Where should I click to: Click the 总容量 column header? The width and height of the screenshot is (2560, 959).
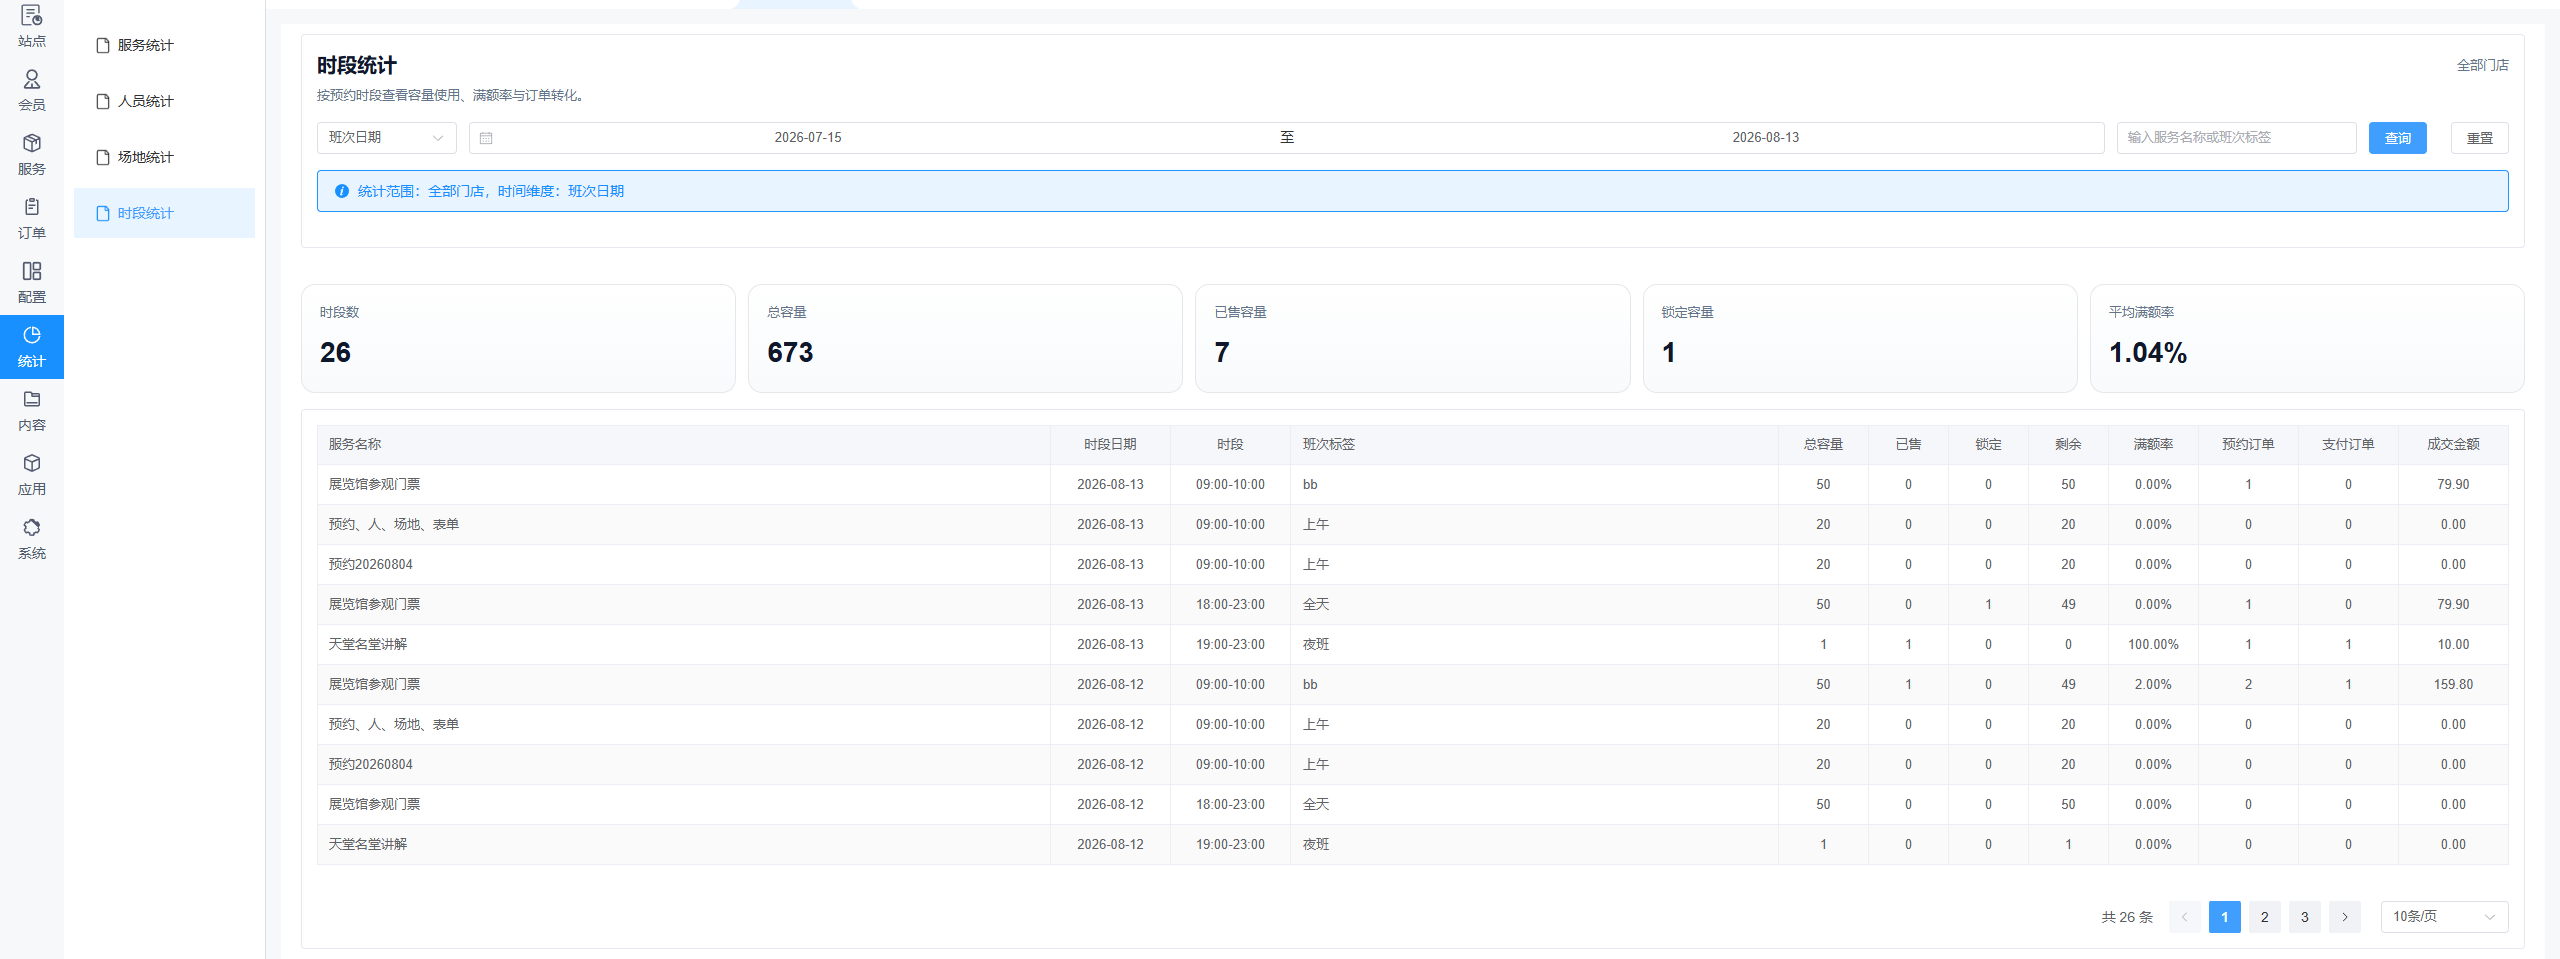(x=1823, y=444)
